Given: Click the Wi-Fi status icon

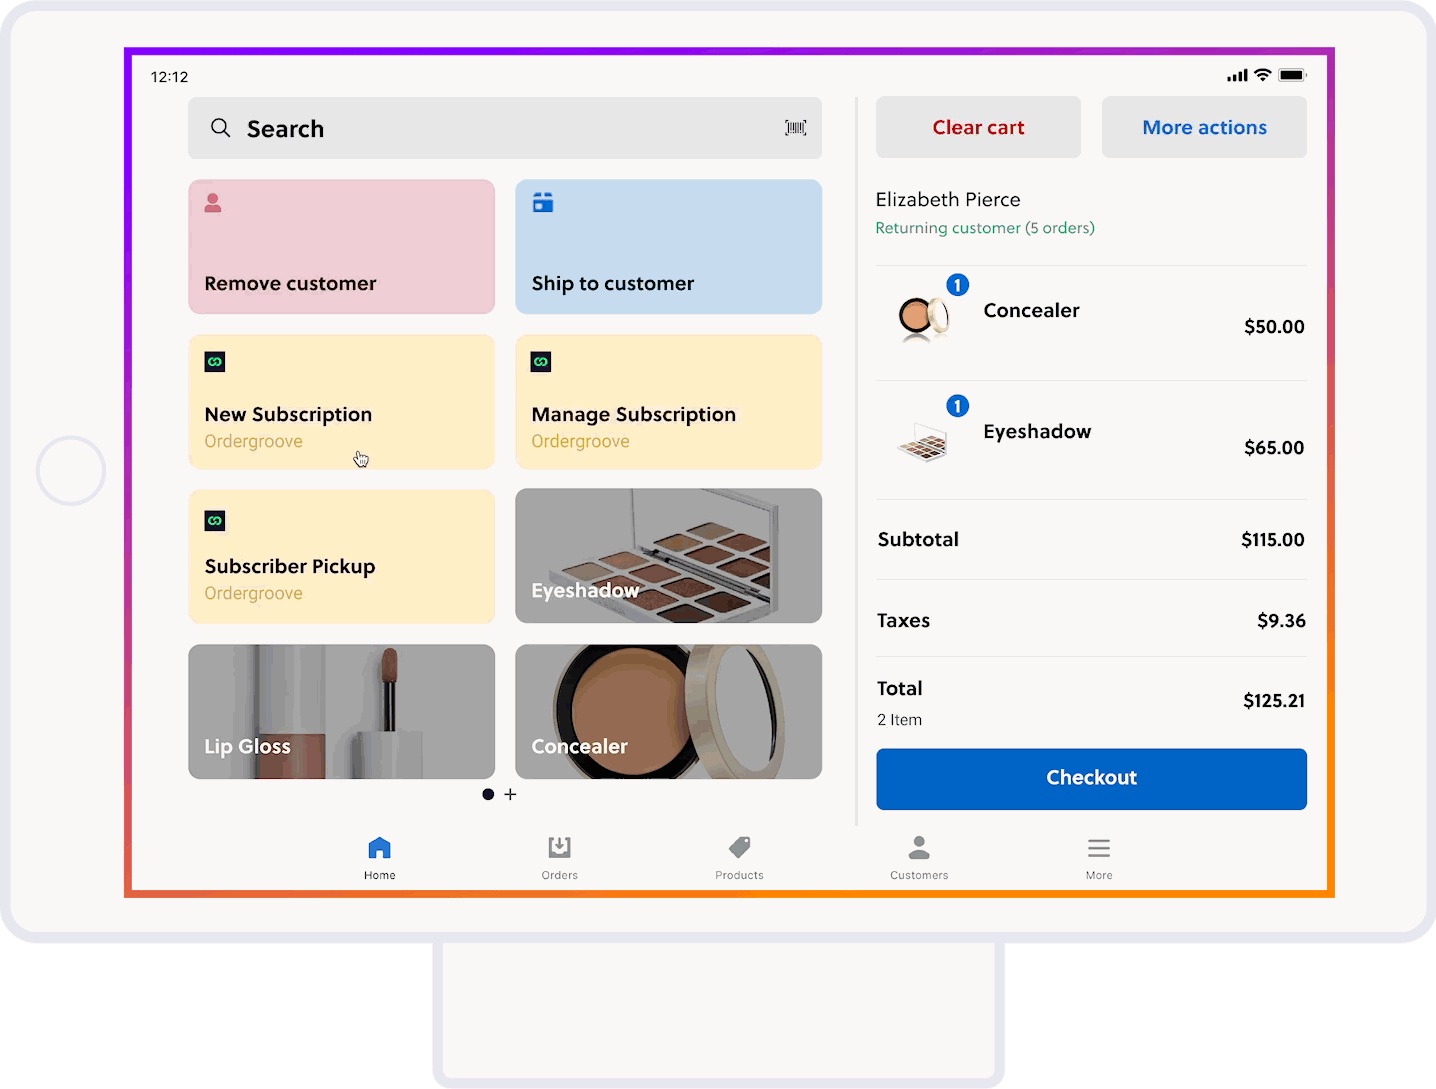Looking at the screenshot, I should tap(1263, 75).
